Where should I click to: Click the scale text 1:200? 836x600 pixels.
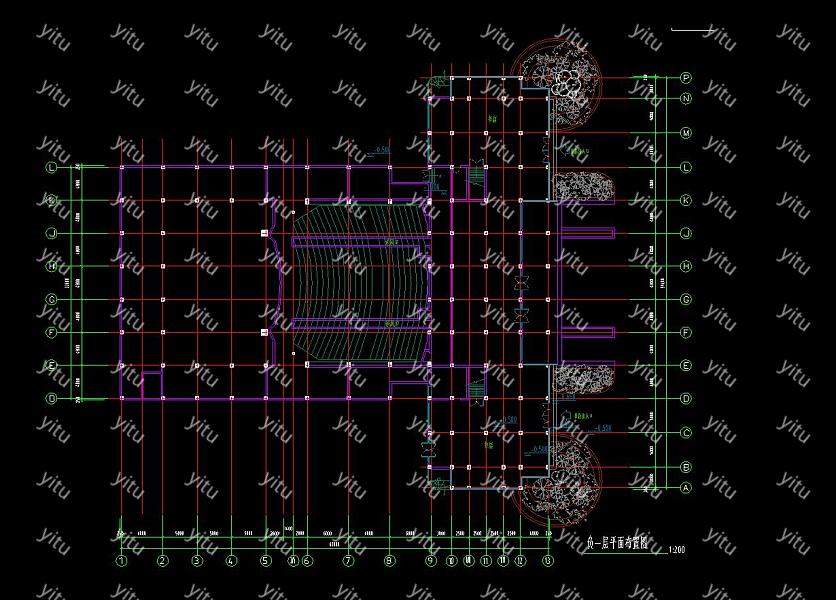(676, 549)
